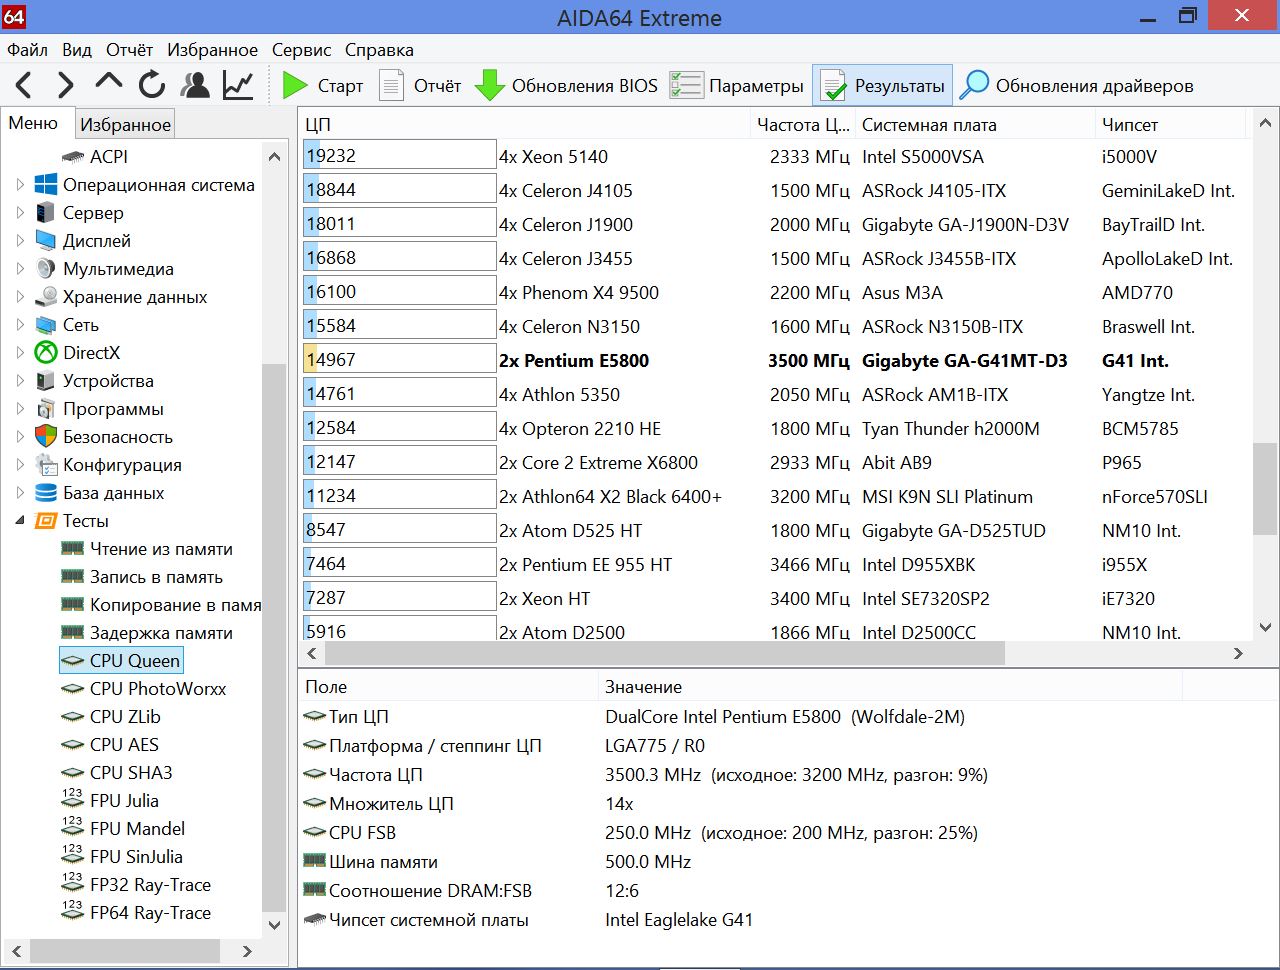Select the CPU PhotoWorxx test
Viewport: 1280px width, 970px height.
point(158,689)
